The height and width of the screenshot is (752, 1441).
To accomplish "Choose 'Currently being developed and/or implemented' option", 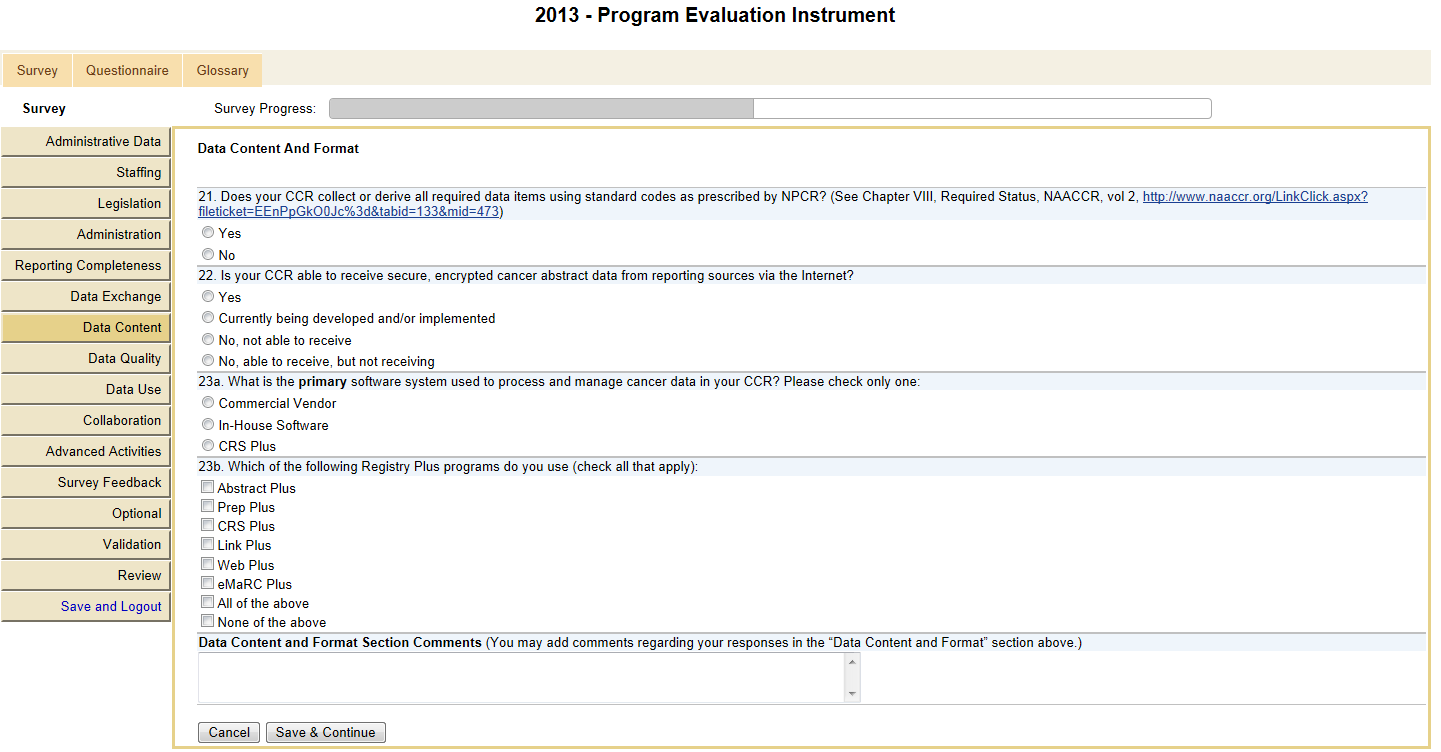I will pyautogui.click(x=208, y=318).
